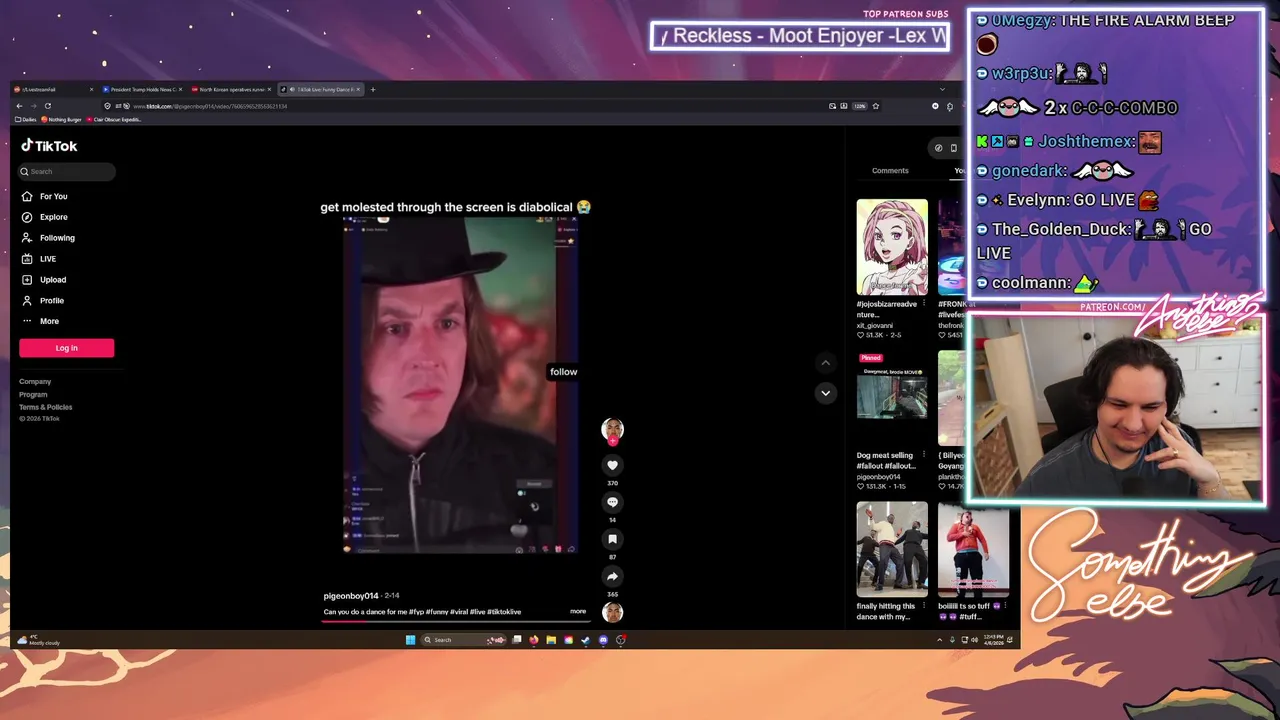Seek using the video progress bar

pos(456,621)
